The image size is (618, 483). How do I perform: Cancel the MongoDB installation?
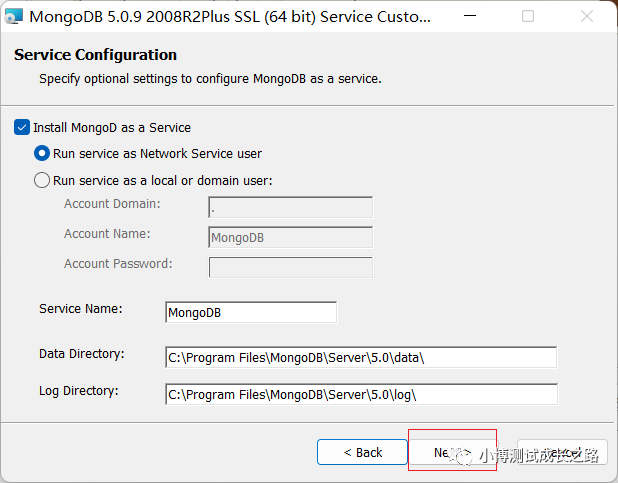click(x=562, y=452)
